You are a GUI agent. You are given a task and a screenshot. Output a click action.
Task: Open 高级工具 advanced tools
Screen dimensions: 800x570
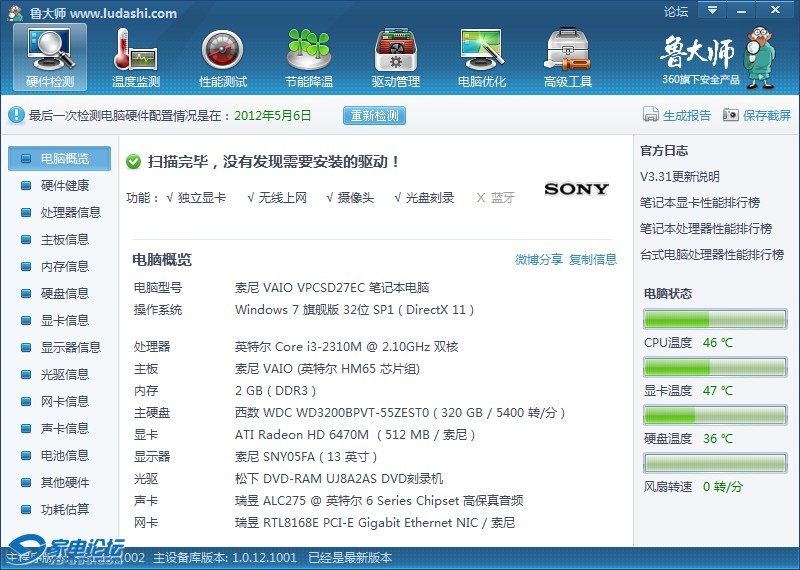click(x=568, y=57)
